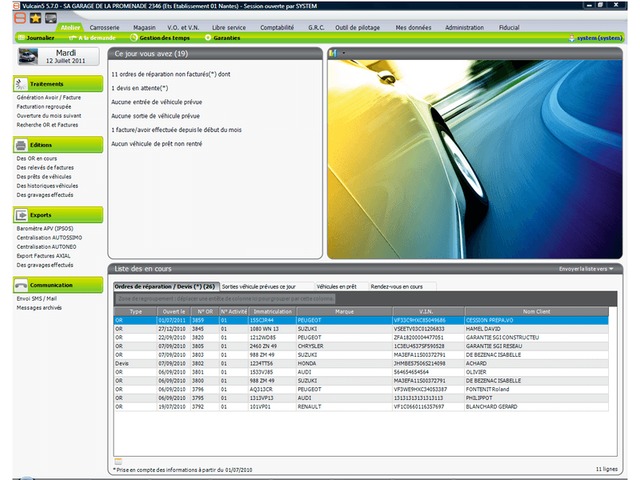This screenshot has height=480, width=640.
Task: Open Centralisation AUTOSSIMO
Action: point(49,238)
